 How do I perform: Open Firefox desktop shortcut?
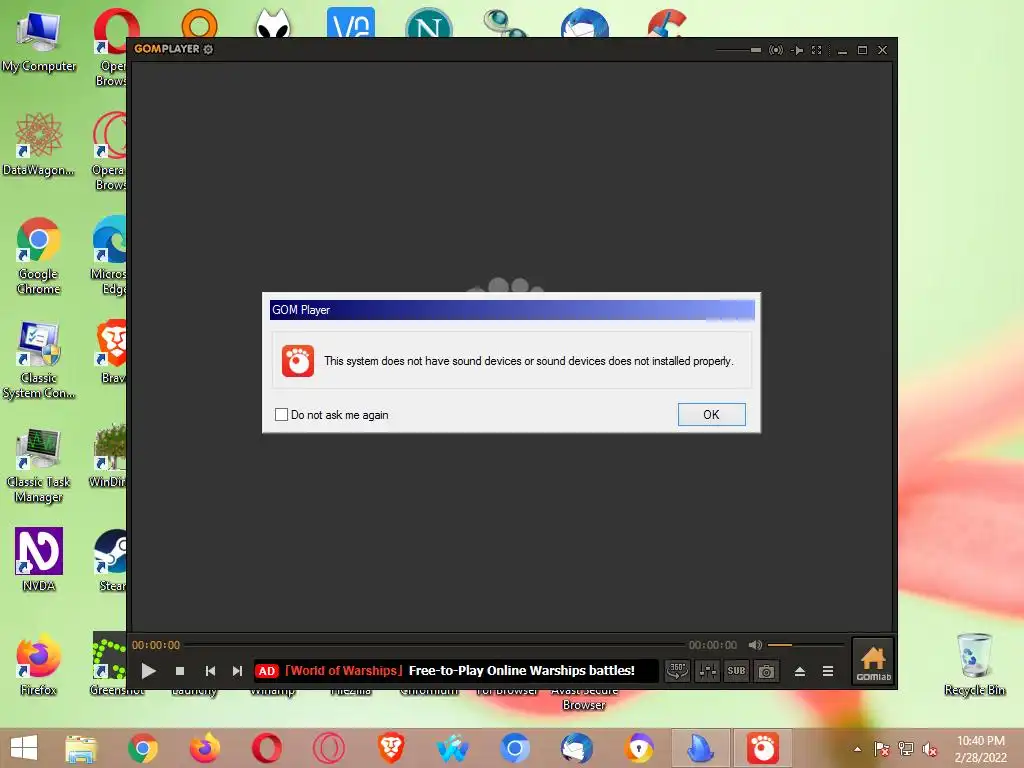coord(39,664)
